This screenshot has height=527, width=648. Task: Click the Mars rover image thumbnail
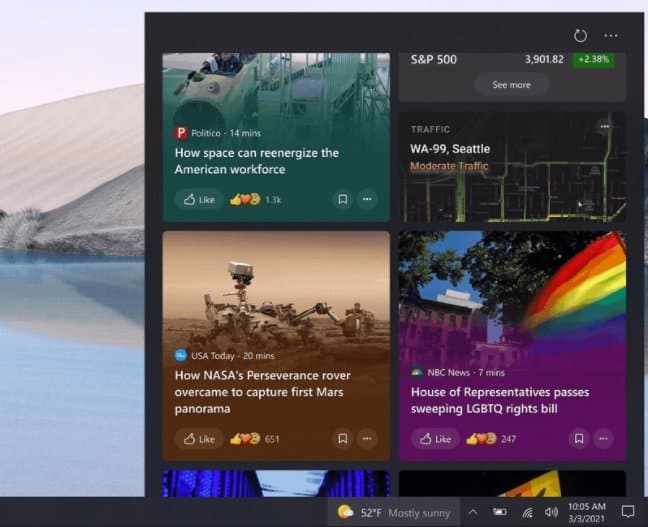pyautogui.click(x=276, y=289)
